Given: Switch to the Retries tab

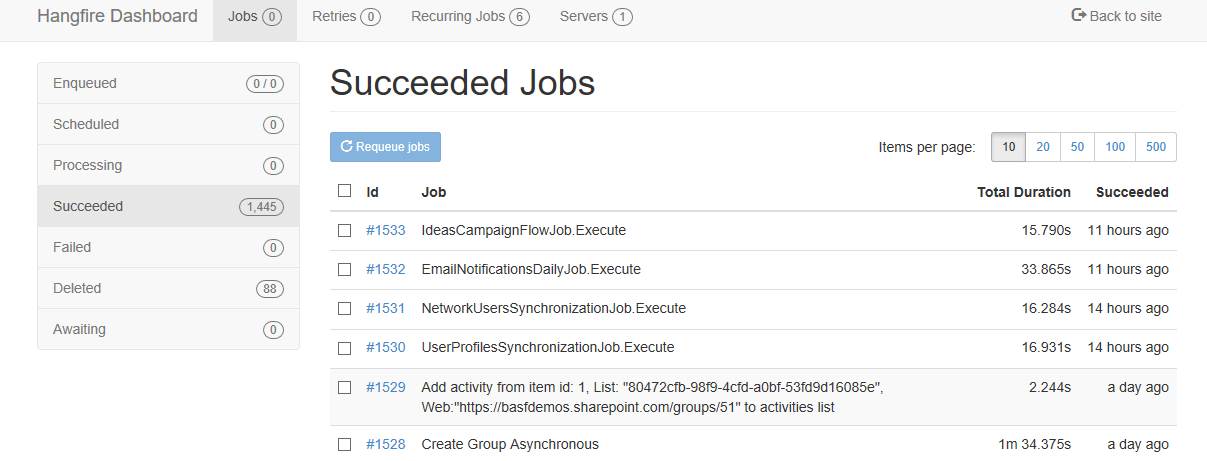Looking at the screenshot, I should coord(346,17).
